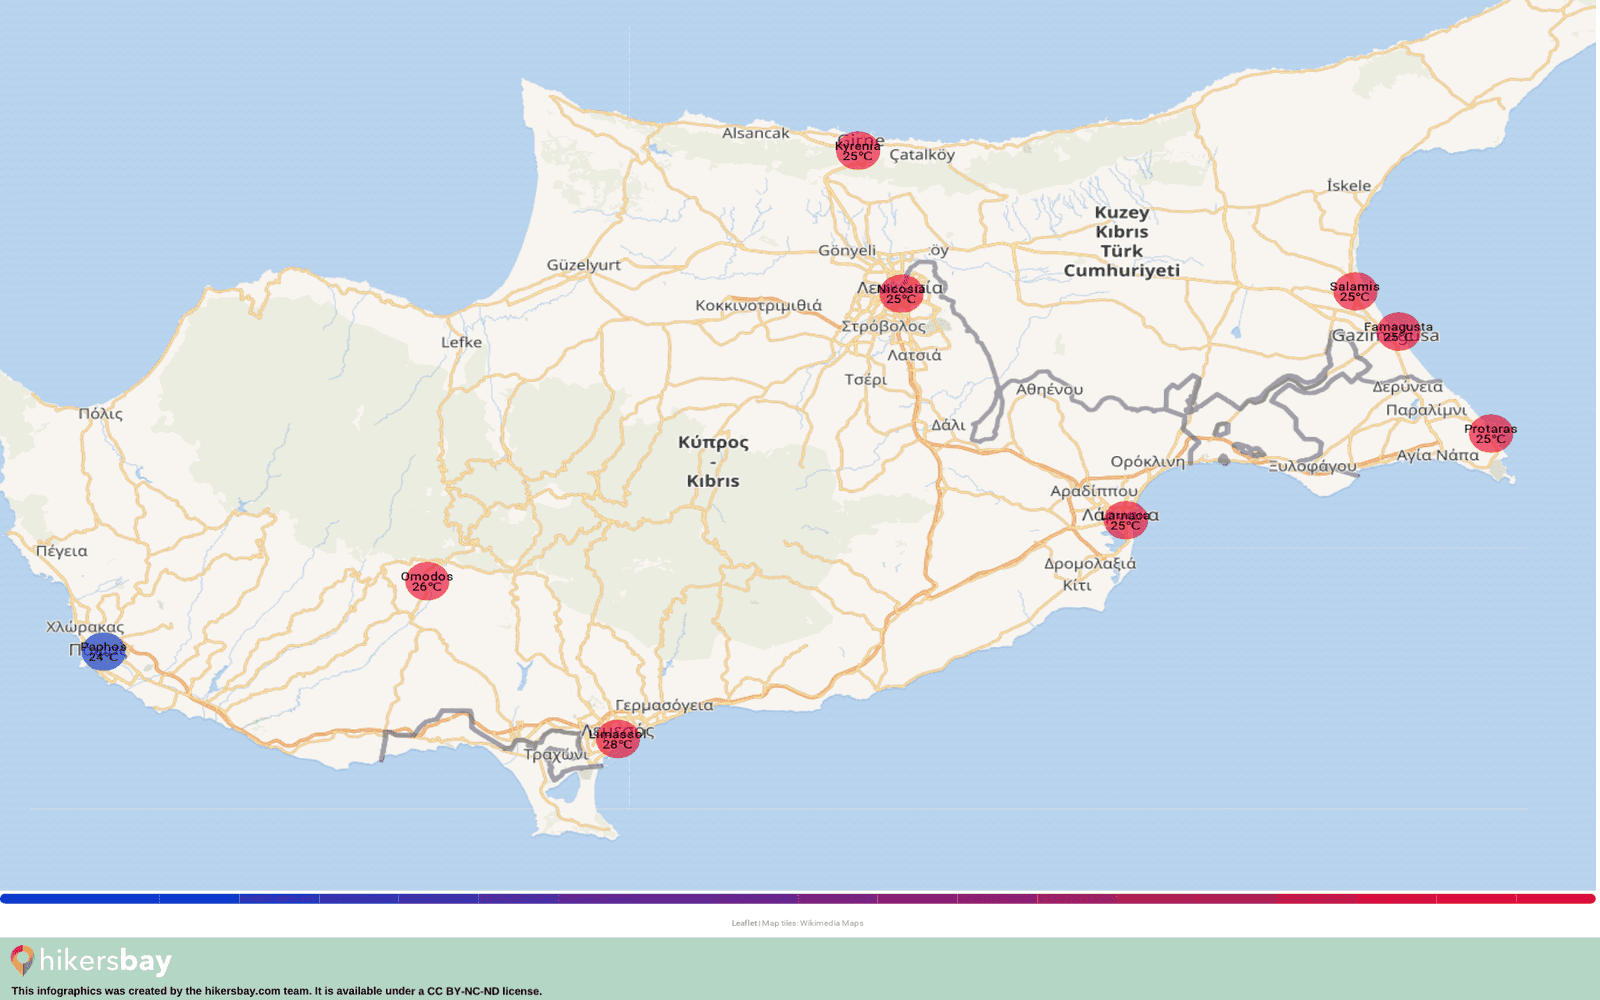The height and width of the screenshot is (1000, 1600).
Task: Click the Güzelyurt town label
Action: 583,265
